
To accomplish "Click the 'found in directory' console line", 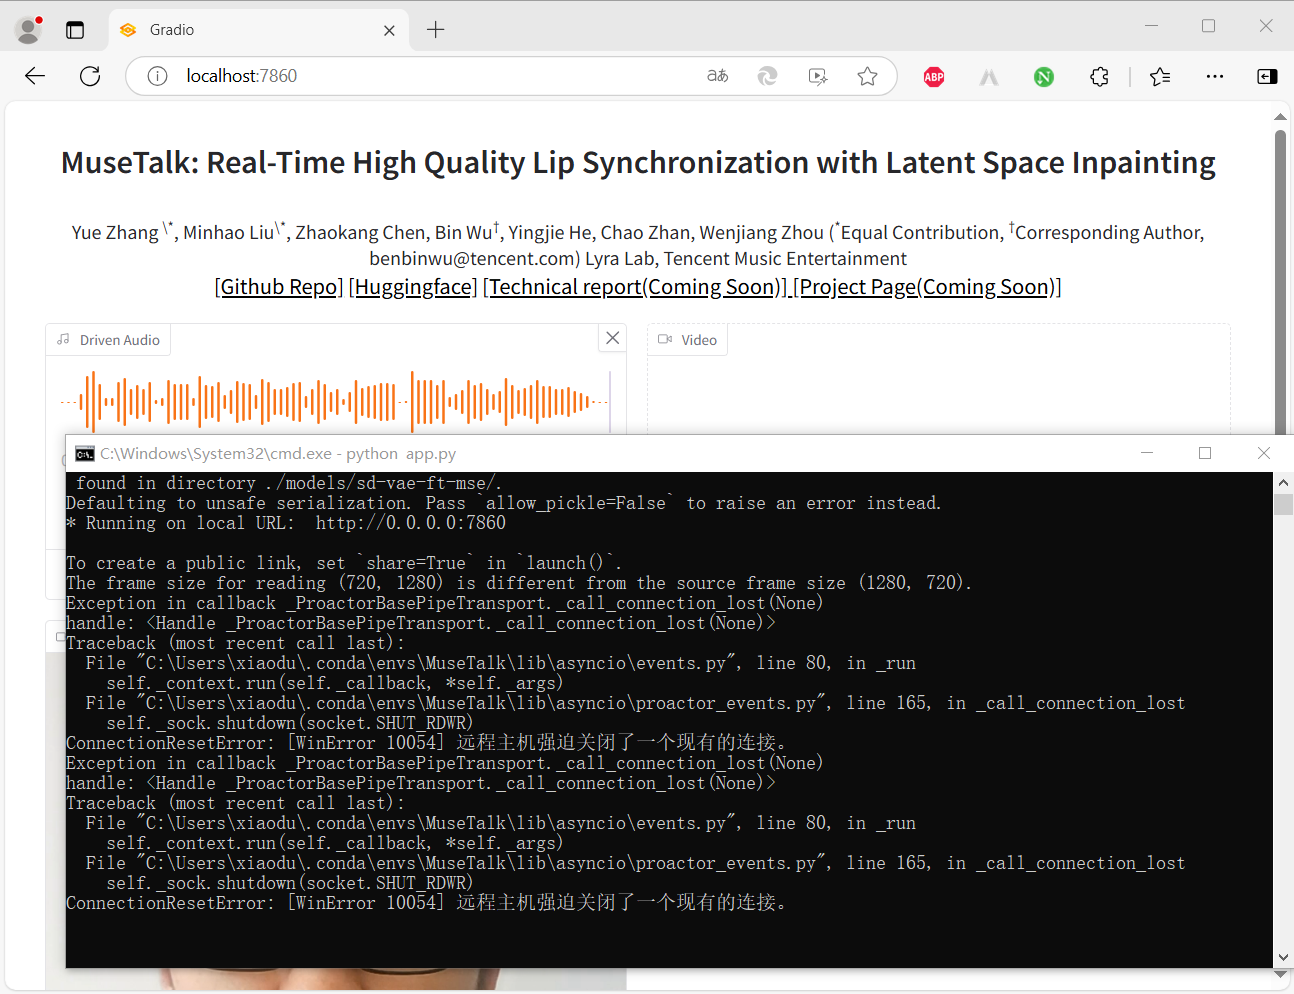I will tap(289, 483).
